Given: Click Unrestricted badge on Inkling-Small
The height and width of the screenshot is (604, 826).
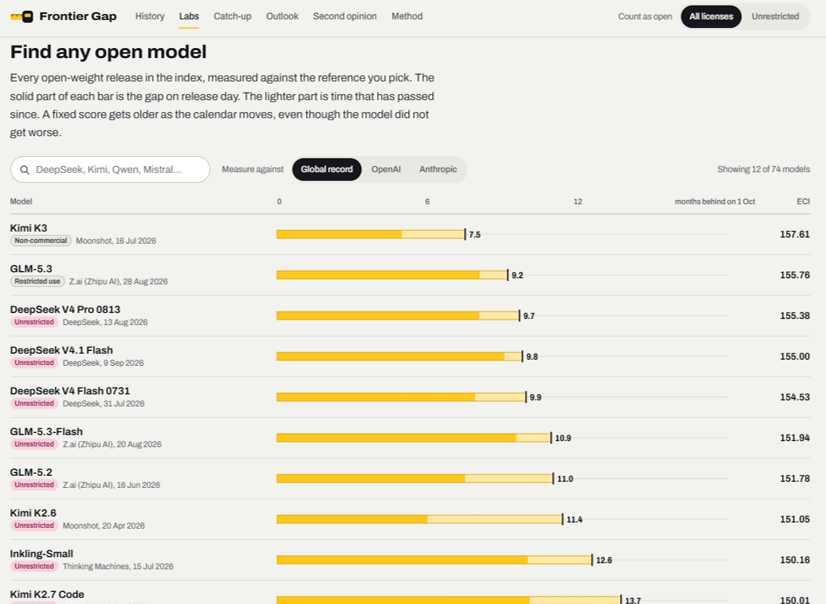Looking at the screenshot, I should tap(34, 566).
